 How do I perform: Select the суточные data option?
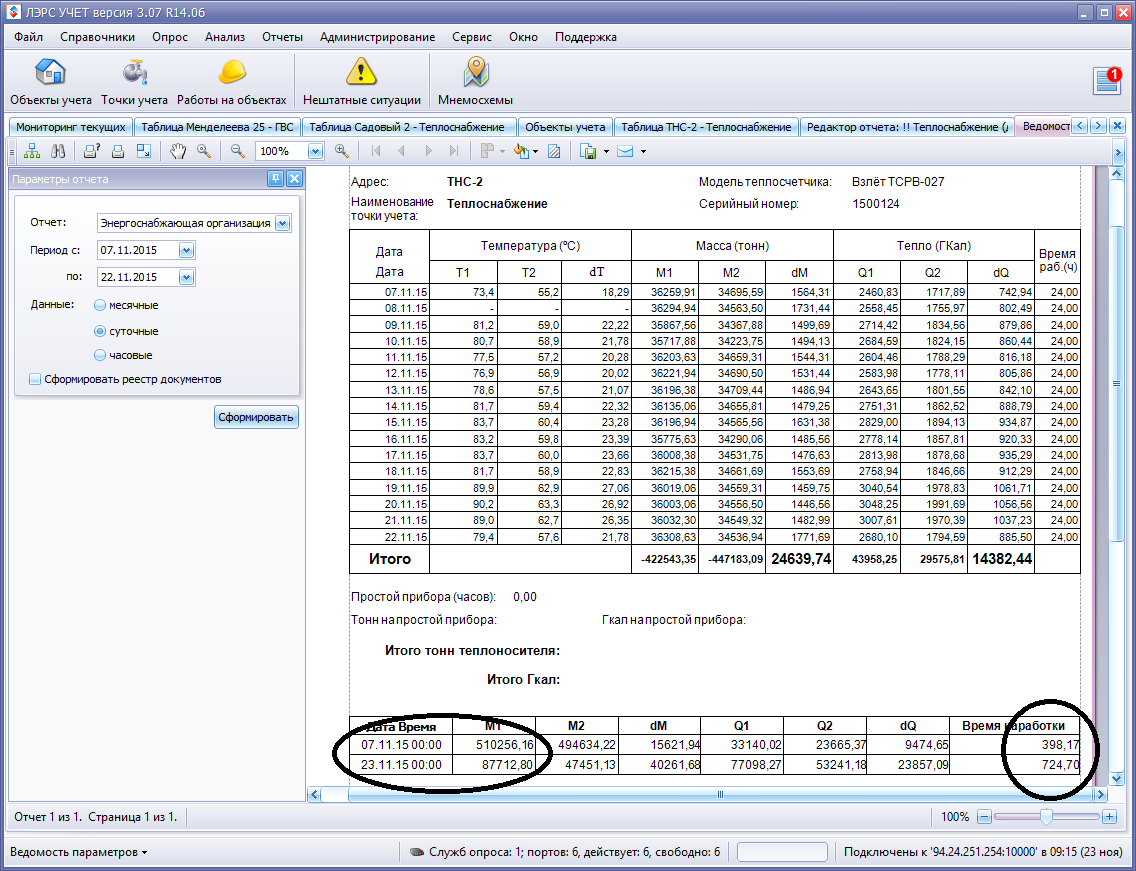(x=100, y=331)
